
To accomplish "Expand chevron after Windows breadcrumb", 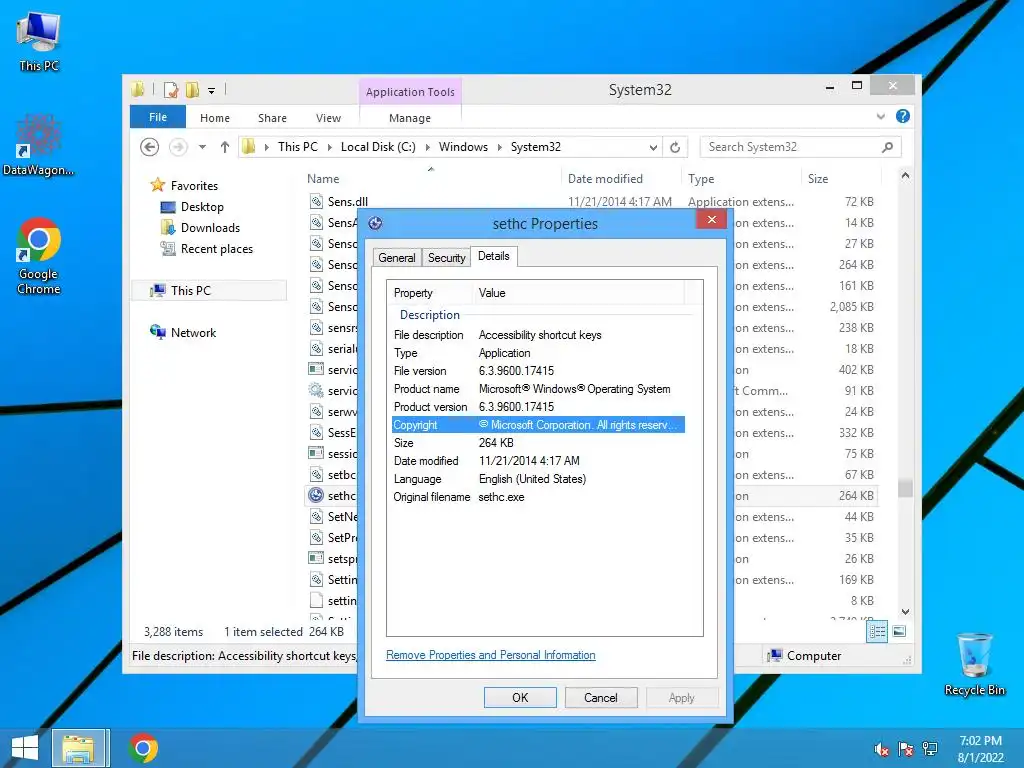I will (500, 148).
